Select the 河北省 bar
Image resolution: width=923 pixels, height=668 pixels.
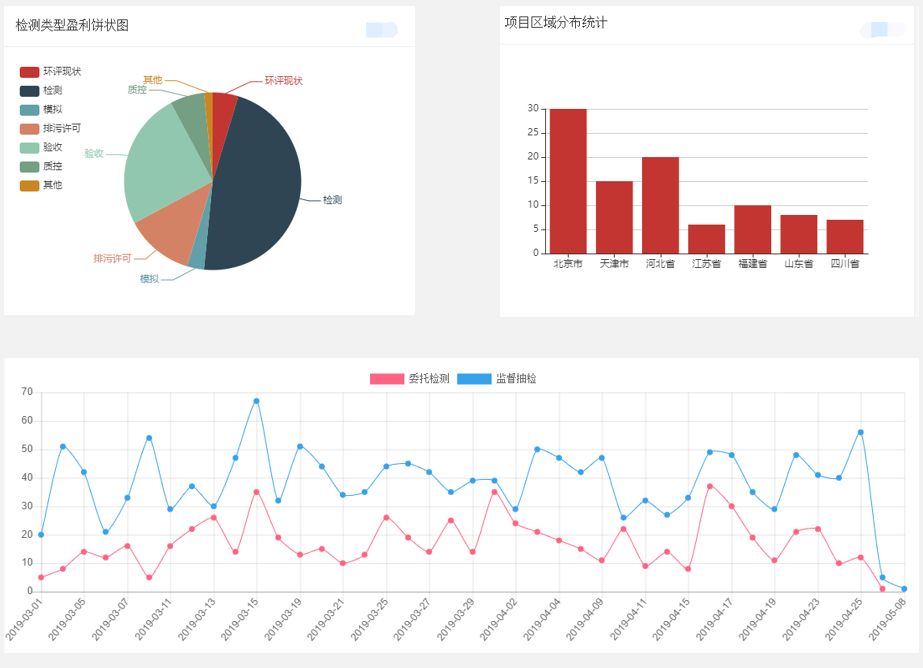[x=660, y=205]
